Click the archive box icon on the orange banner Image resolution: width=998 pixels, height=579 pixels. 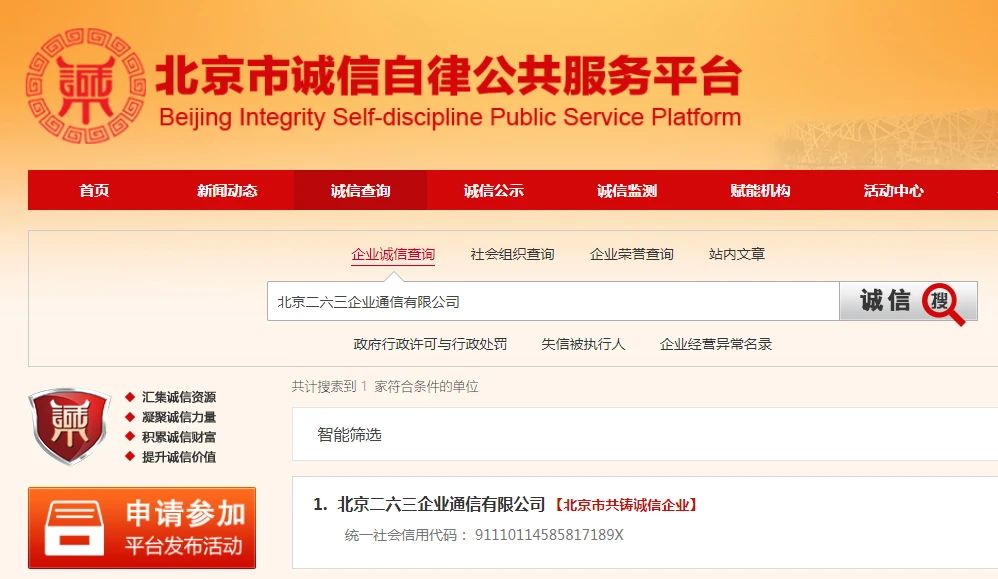(74, 528)
